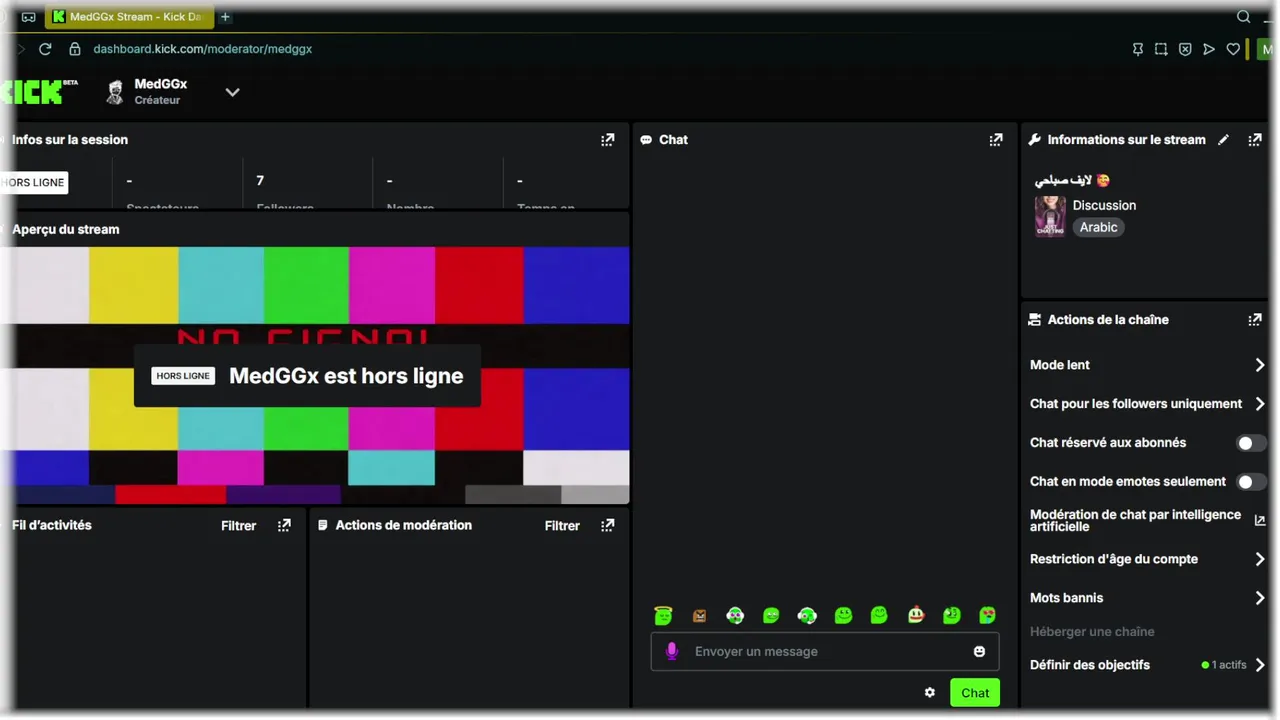The height and width of the screenshot is (720, 1280).
Task: Insert the white headset emote
Action: (x=807, y=615)
